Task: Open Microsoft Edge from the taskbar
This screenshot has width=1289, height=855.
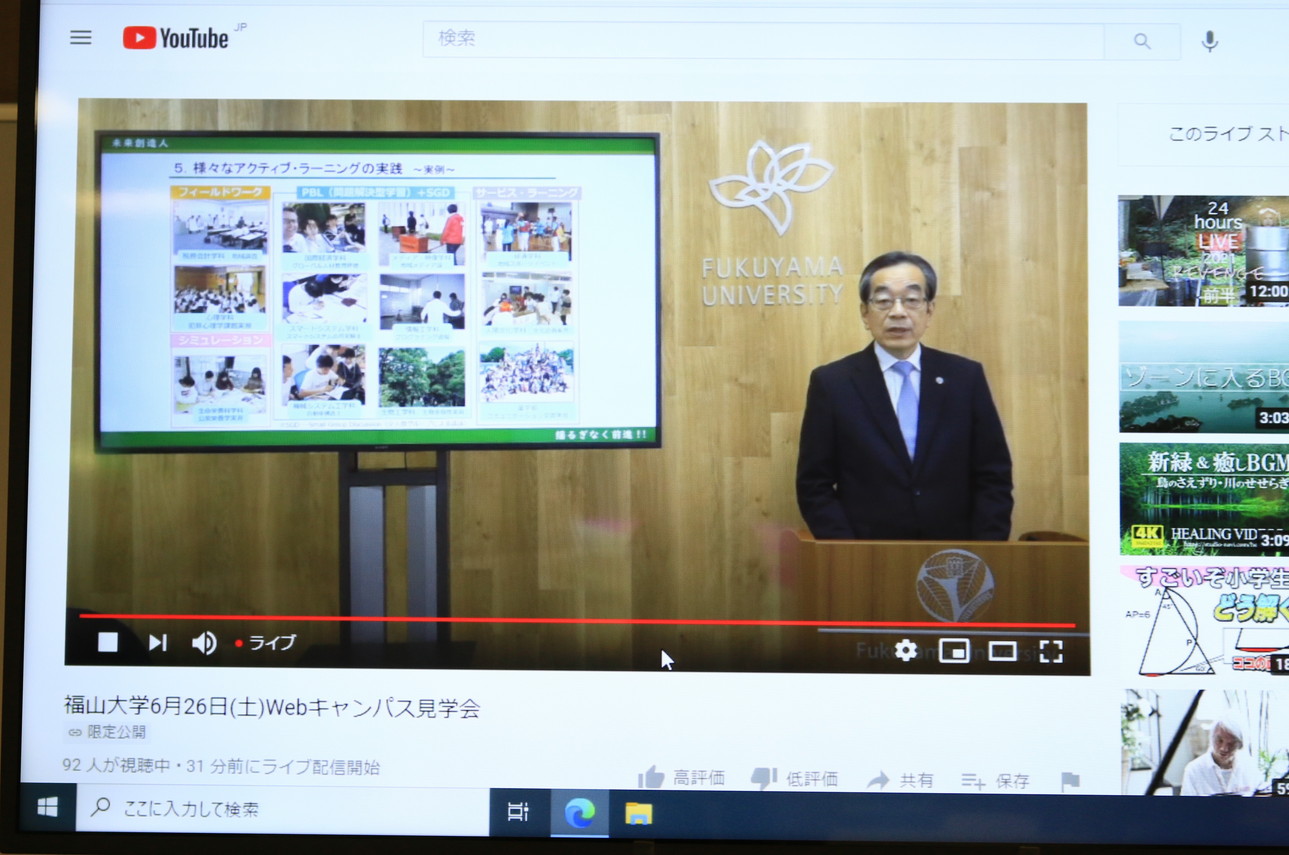Action: pyautogui.click(x=579, y=813)
